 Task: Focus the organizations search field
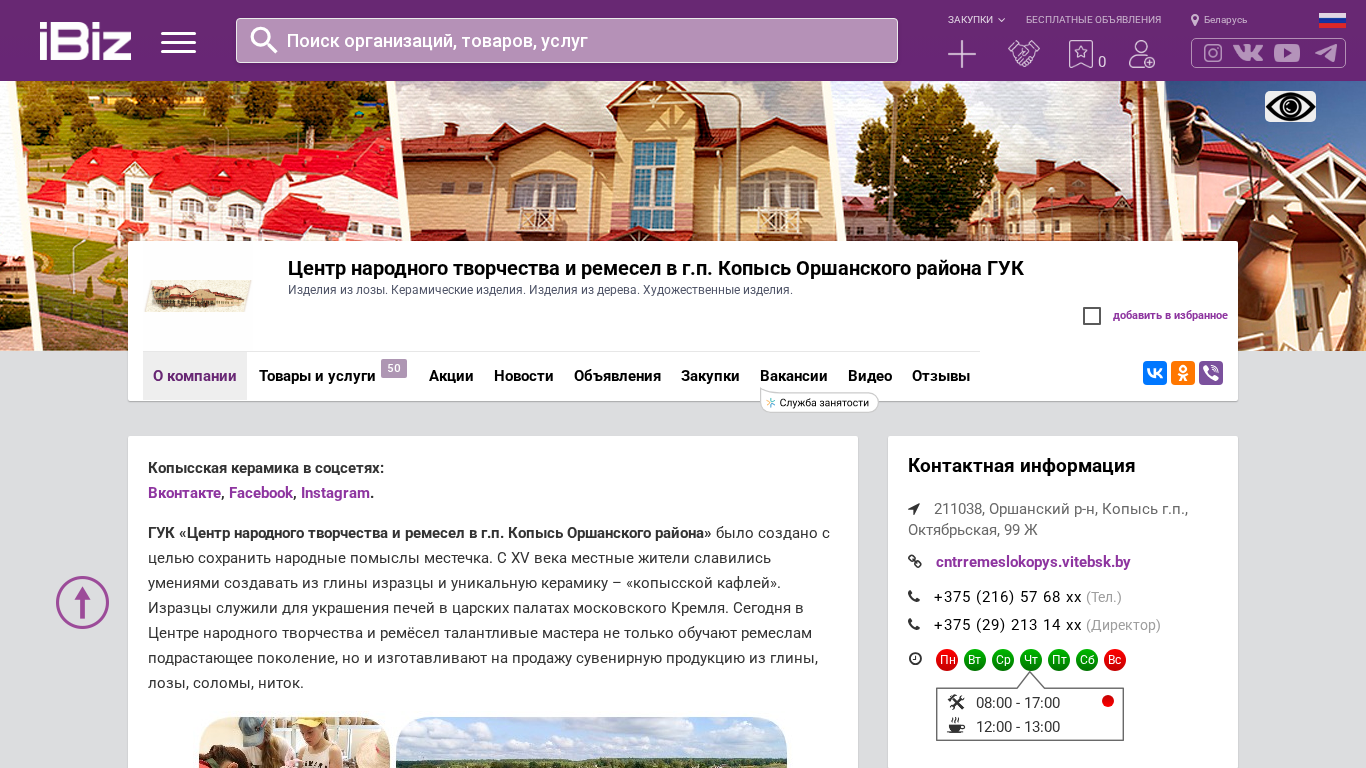[567, 41]
